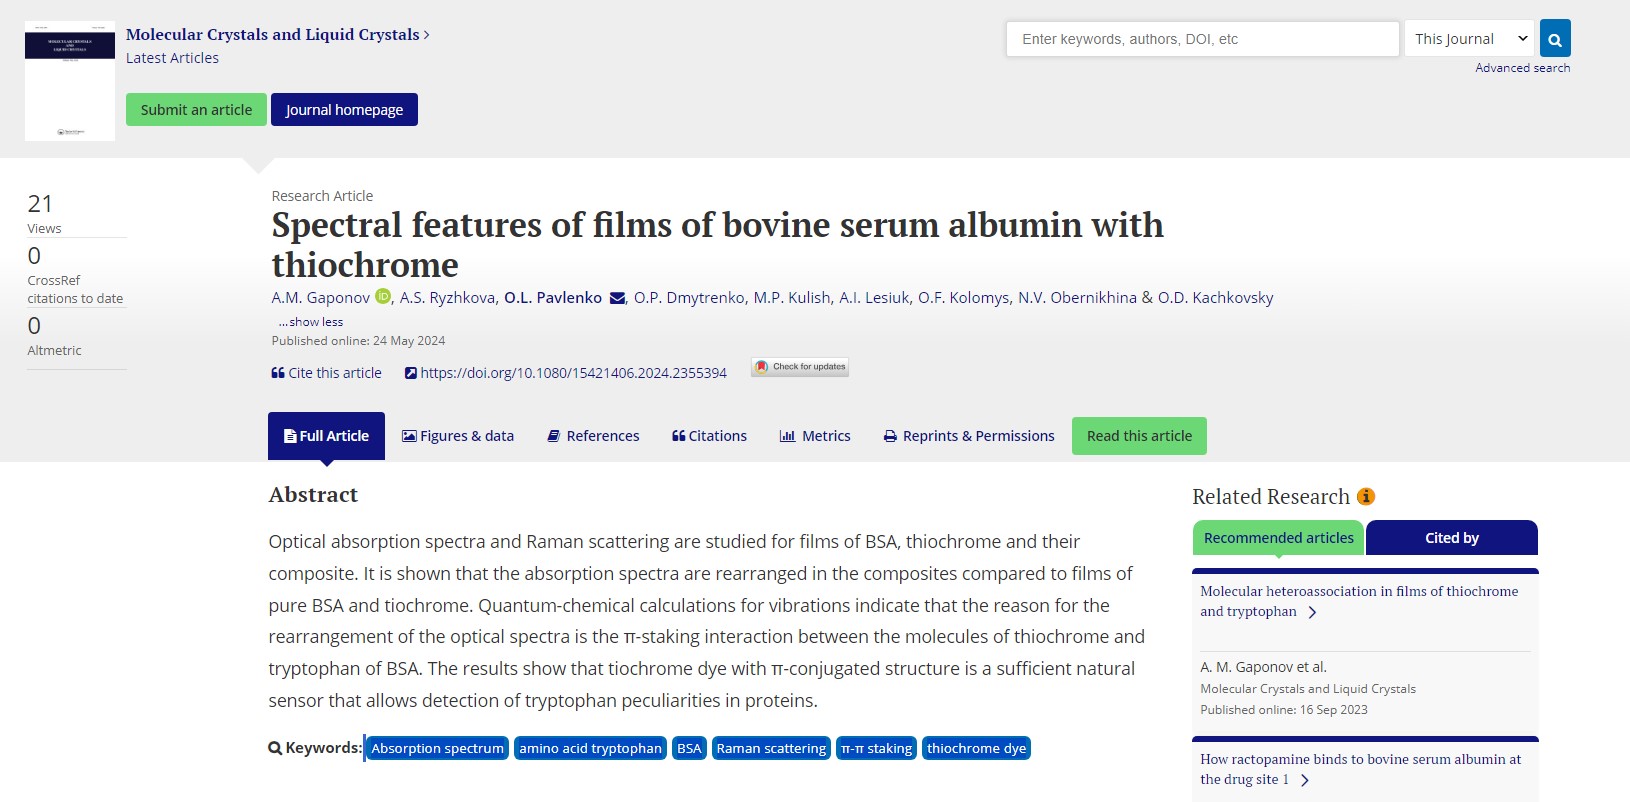Click the Check for updates badge
Viewport: 1630px width, 802px height.
[x=800, y=367]
